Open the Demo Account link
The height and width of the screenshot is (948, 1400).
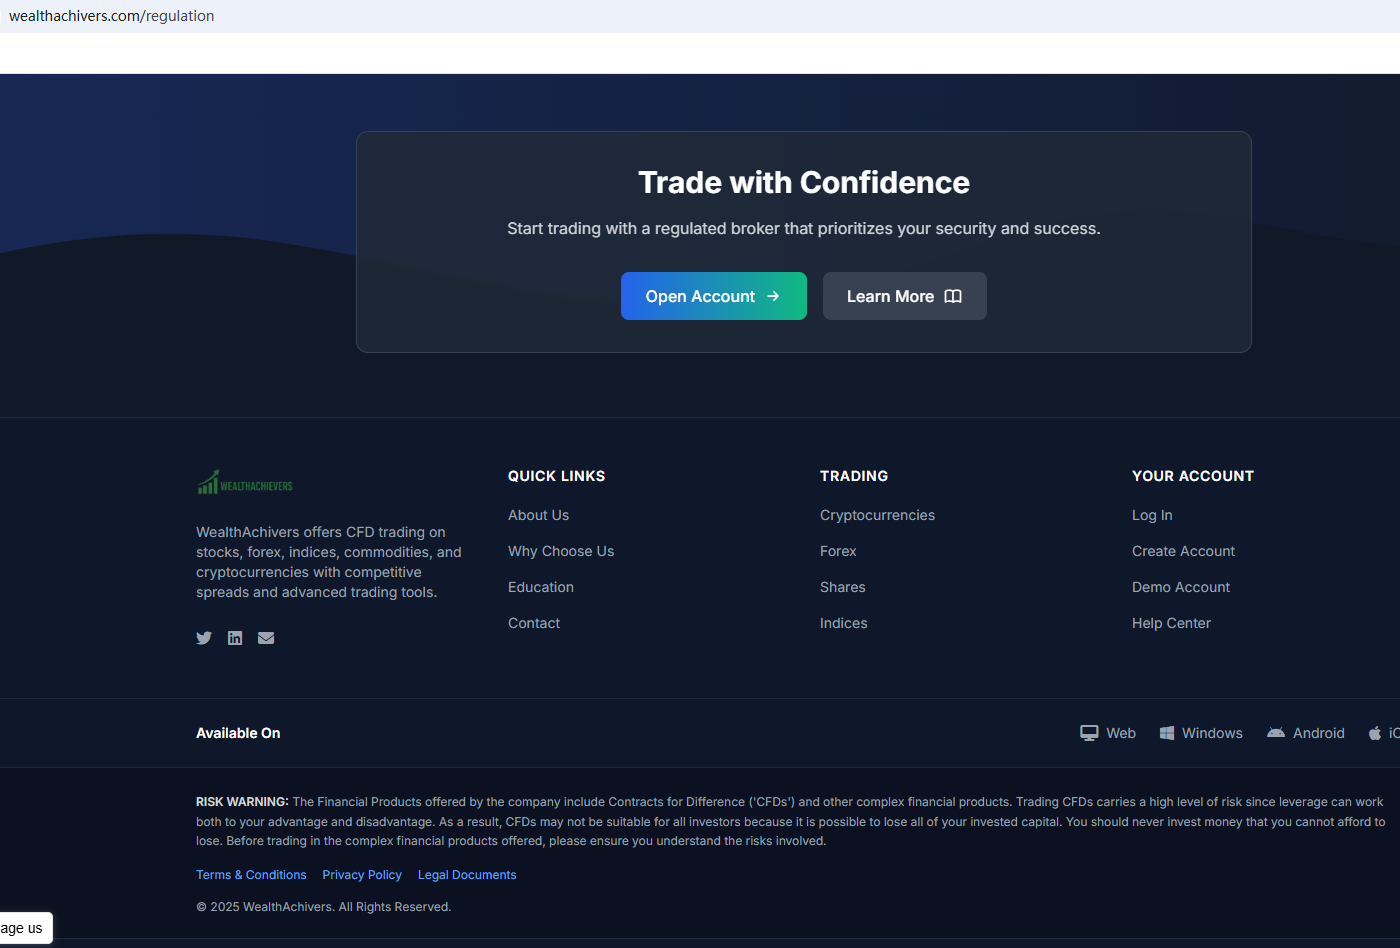(x=1181, y=587)
